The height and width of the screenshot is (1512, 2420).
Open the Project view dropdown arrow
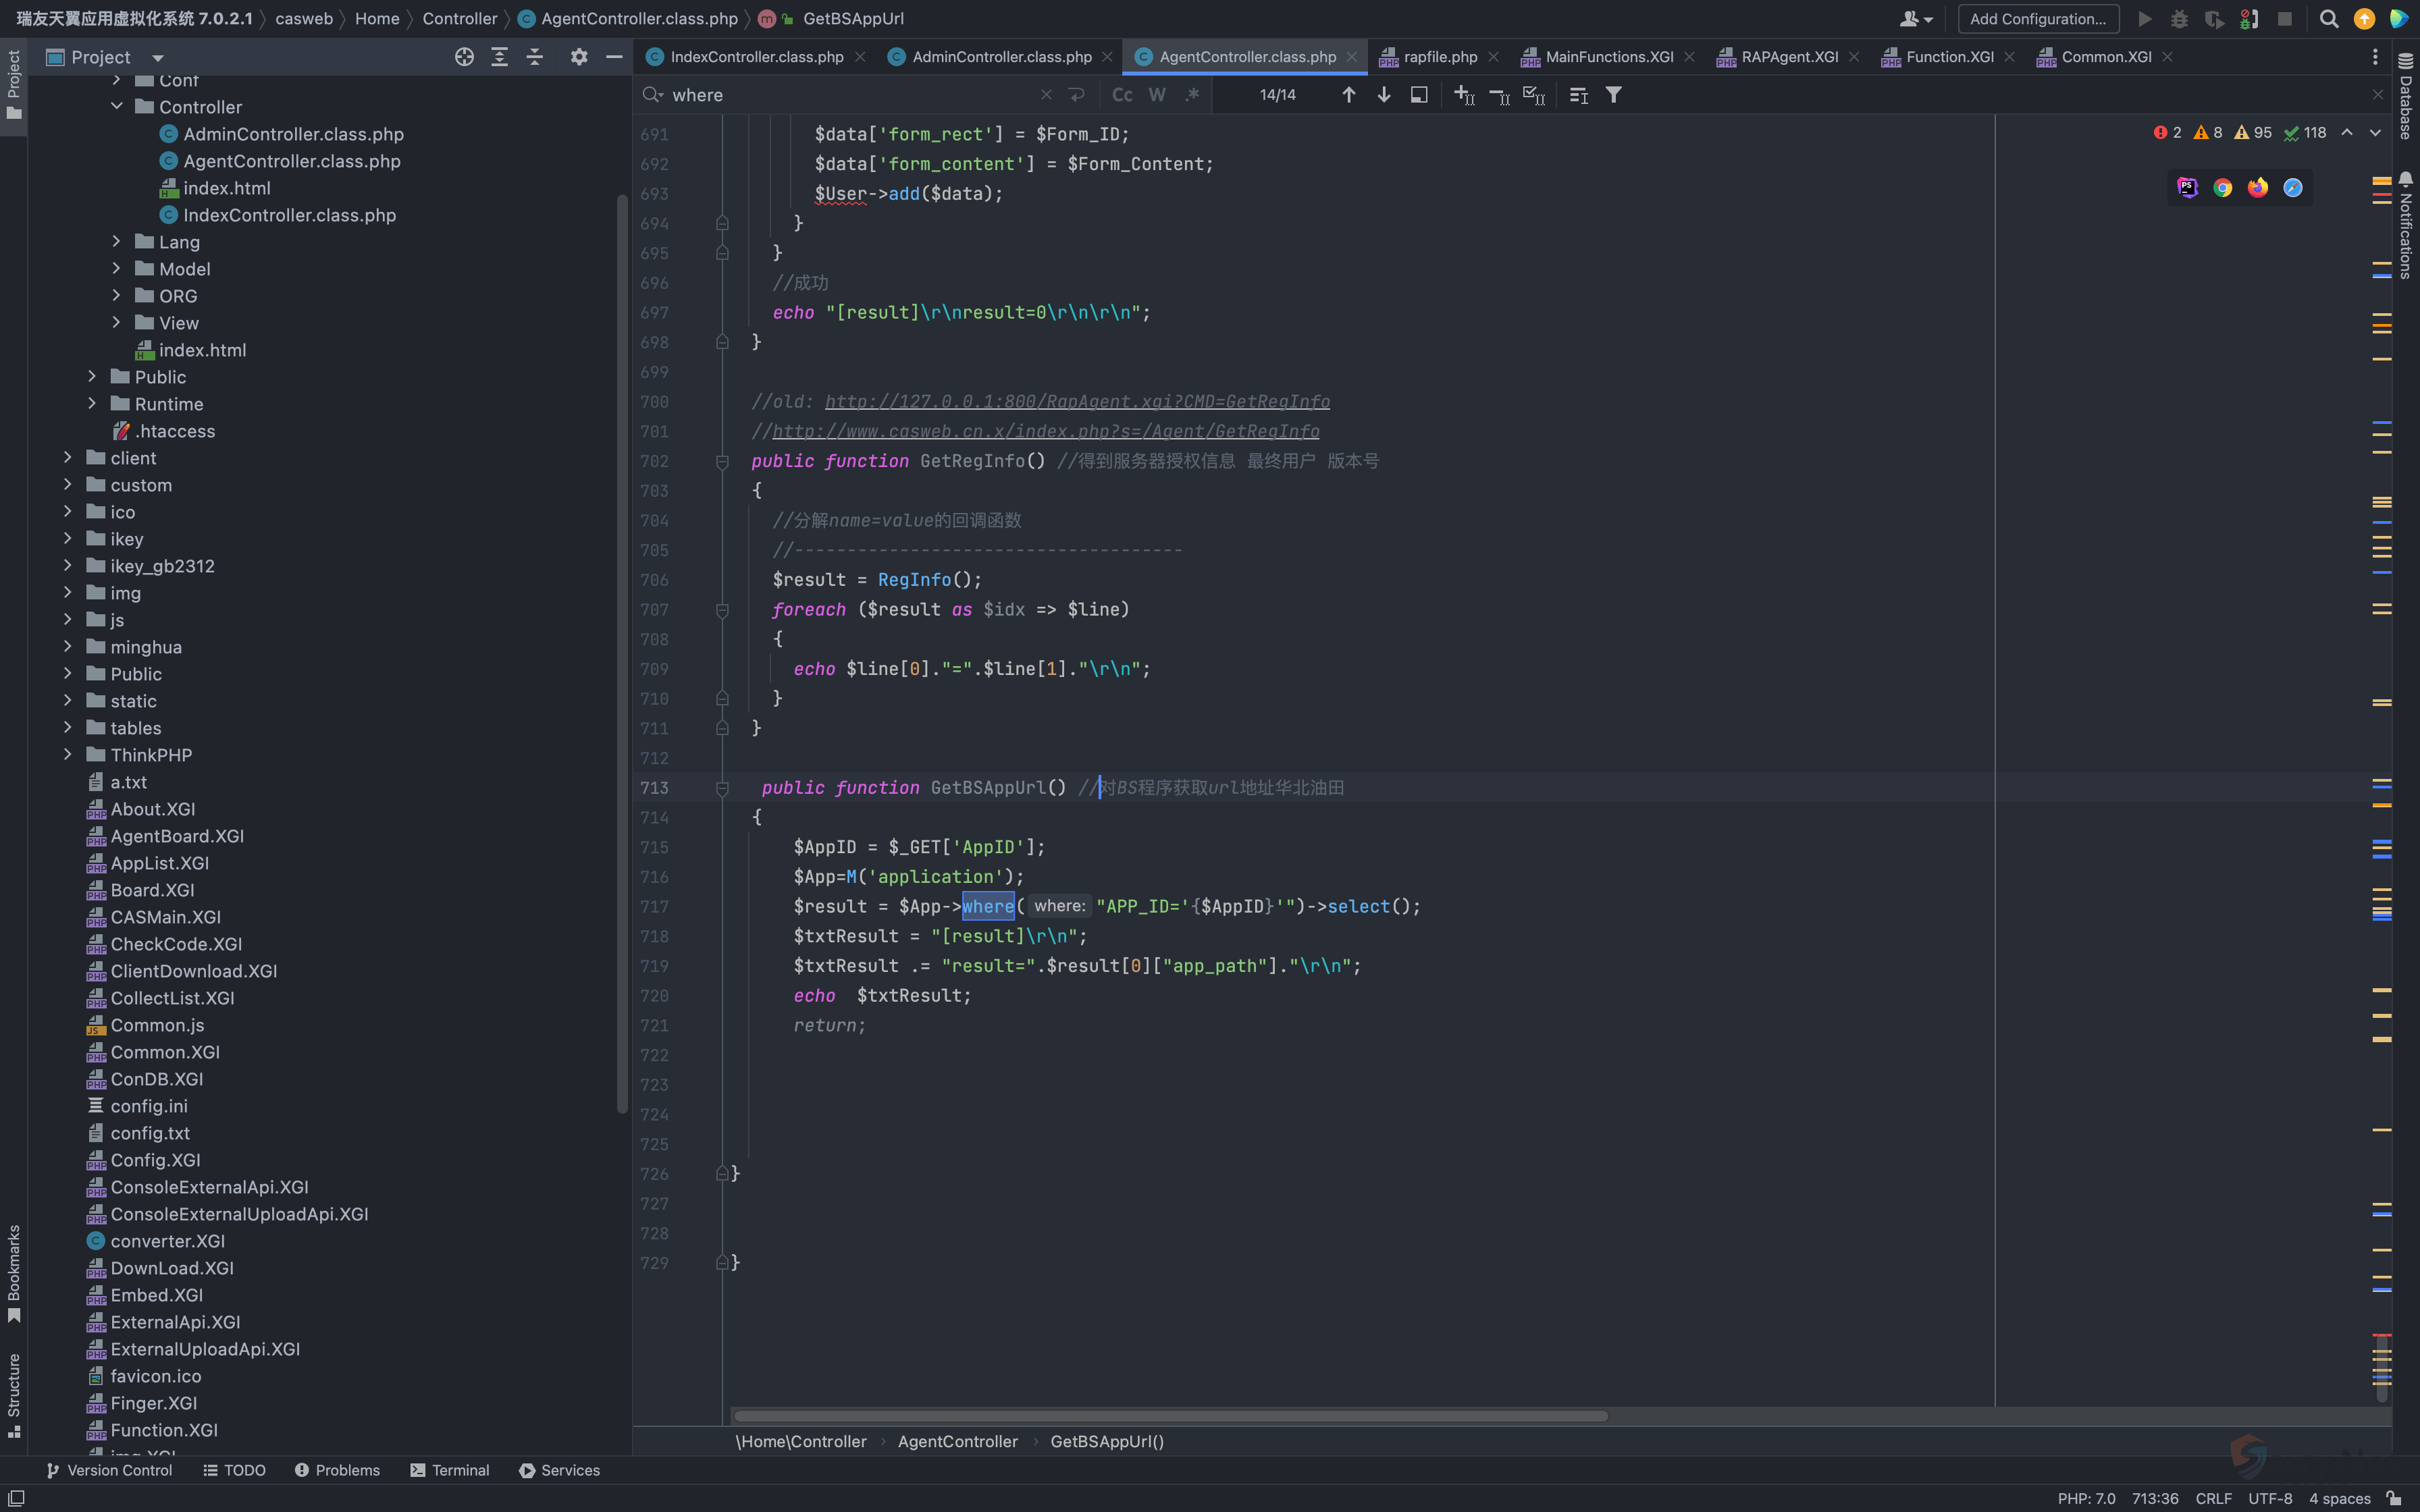(158, 58)
